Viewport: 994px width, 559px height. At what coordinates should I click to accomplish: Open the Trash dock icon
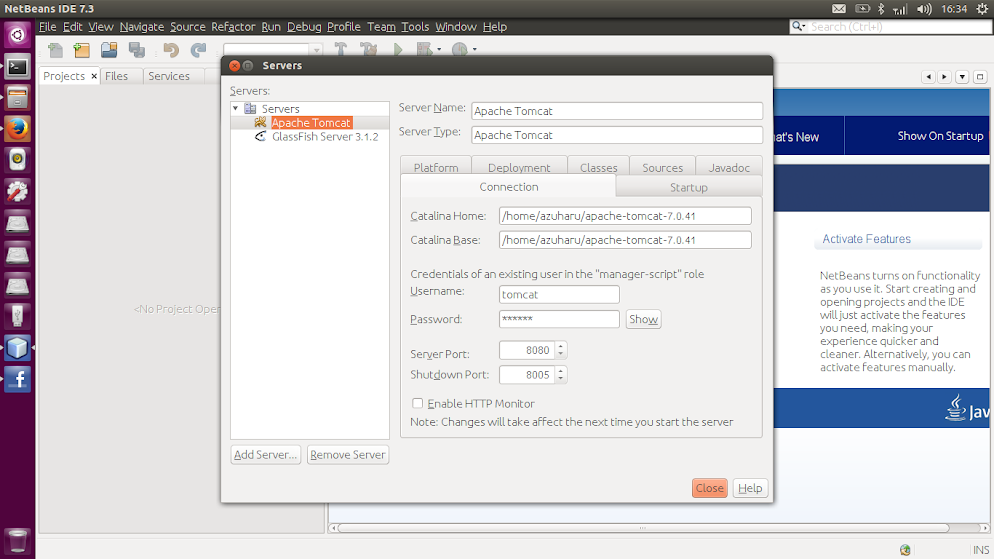pos(17,541)
